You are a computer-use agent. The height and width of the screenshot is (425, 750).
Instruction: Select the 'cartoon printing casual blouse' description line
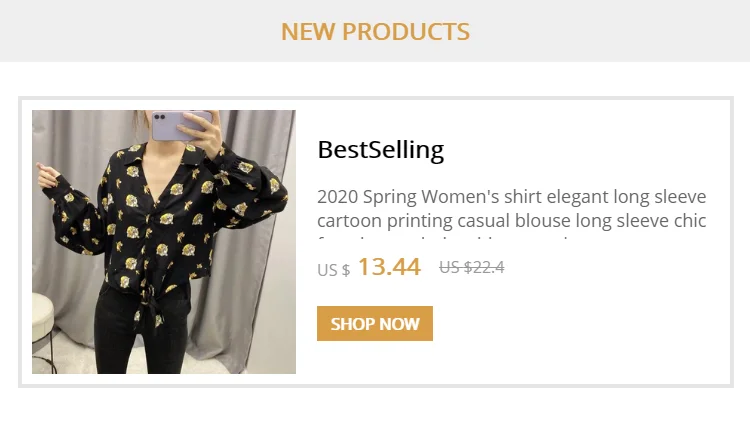[x=511, y=220]
